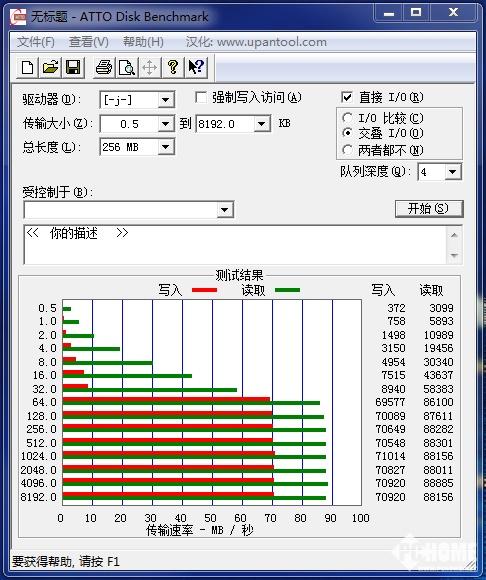Click the ATTO application icon in title bar
This screenshot has width=486, height=580.
(18, 17)
